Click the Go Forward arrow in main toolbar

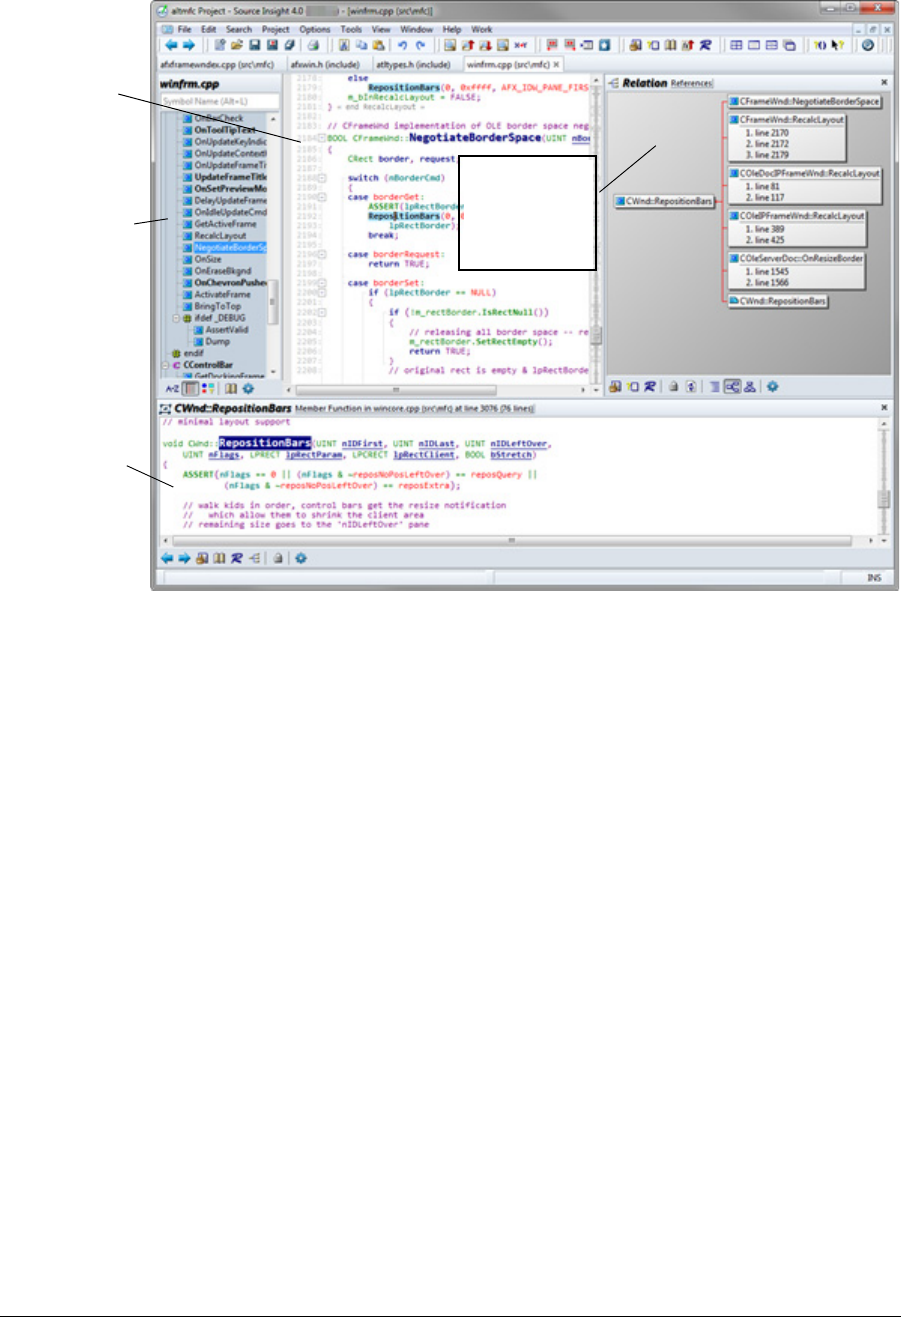(x=188, y=45)
